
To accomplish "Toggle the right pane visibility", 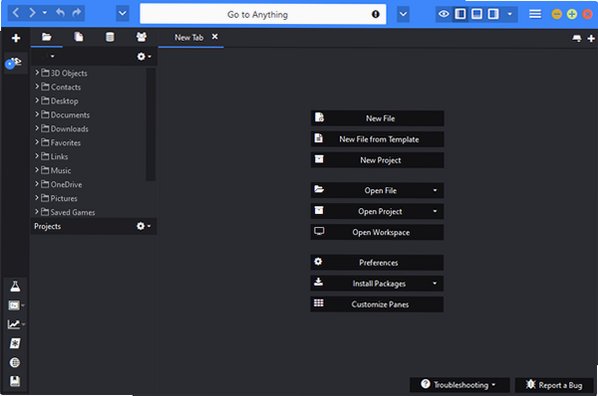I will coord(493,14).
